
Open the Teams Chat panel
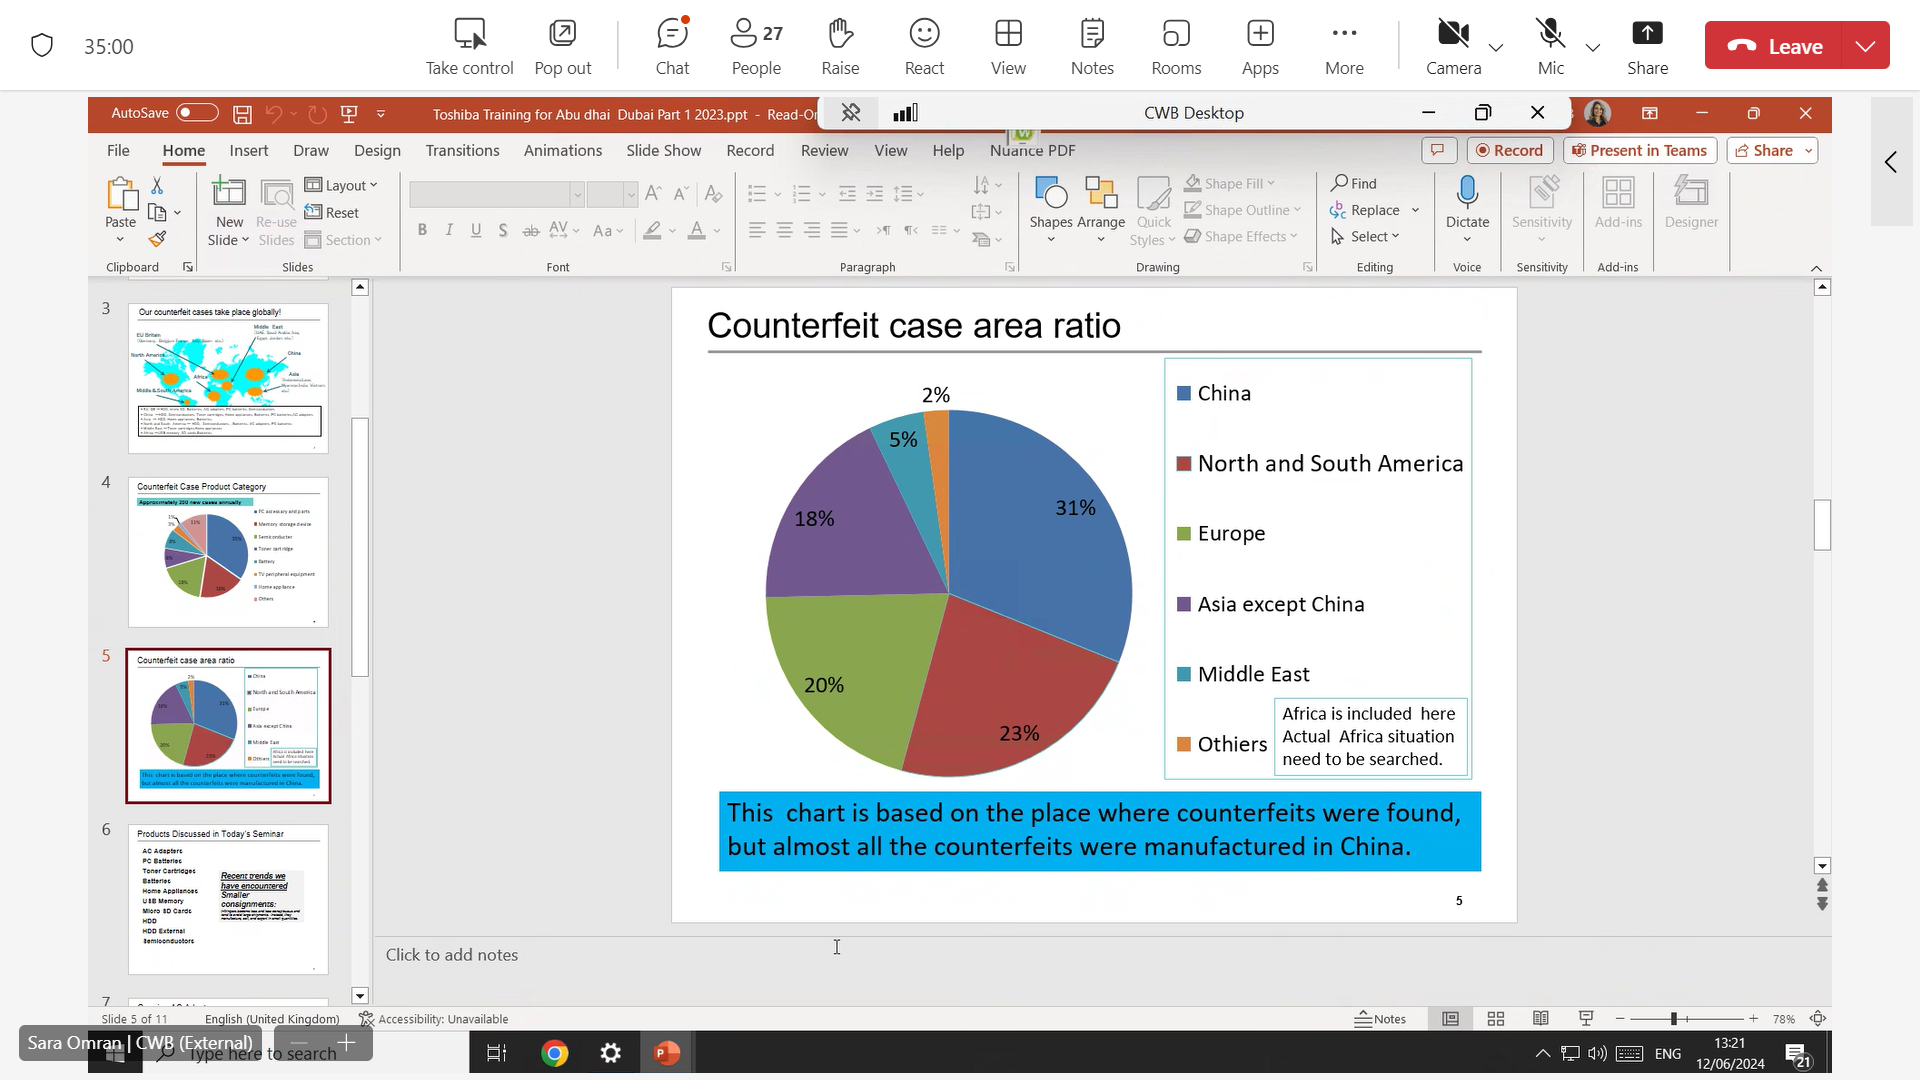click(x=672, y=46)
